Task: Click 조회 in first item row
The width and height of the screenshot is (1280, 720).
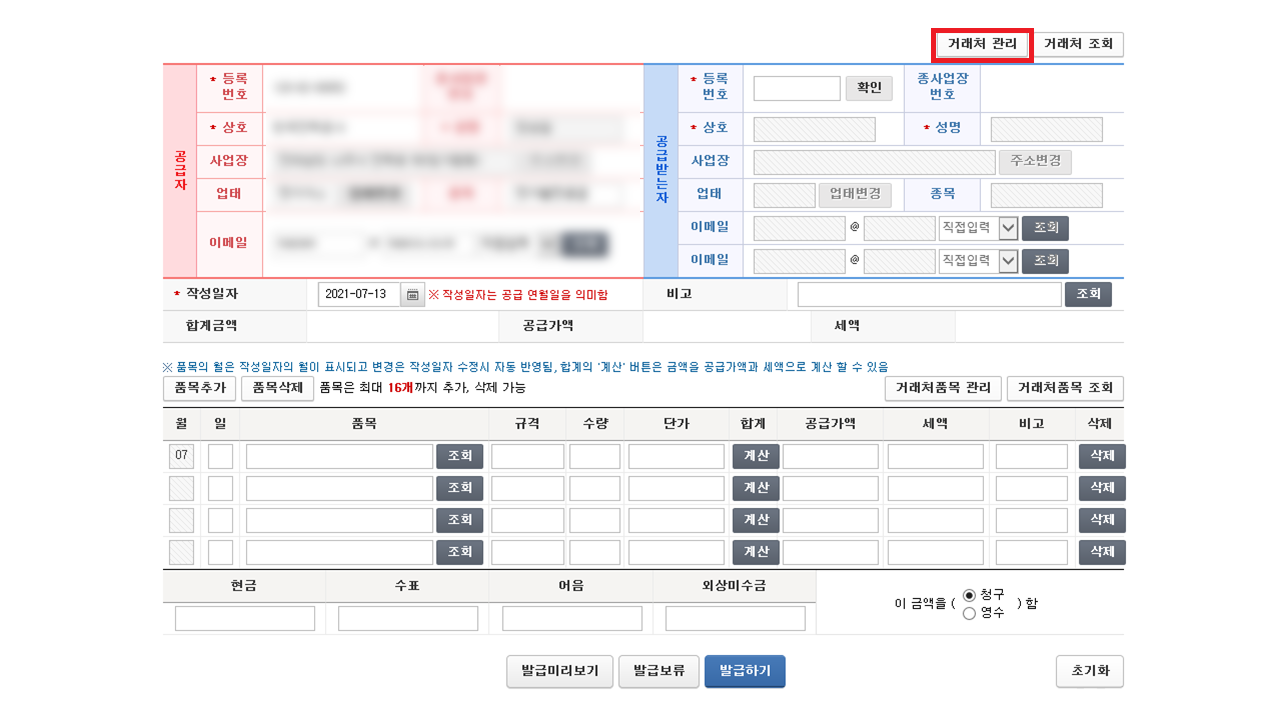Action: click(x=460, y=456)
